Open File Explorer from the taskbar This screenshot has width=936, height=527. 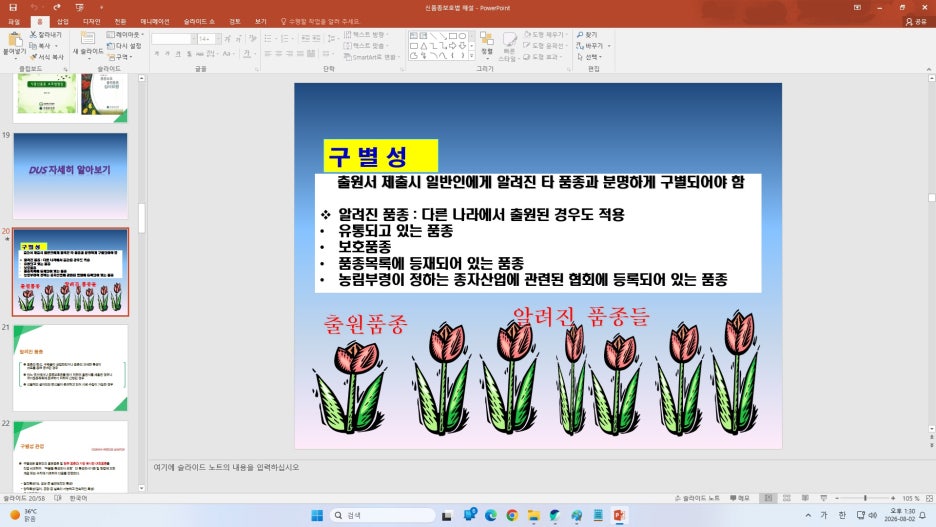pos(534,515)
